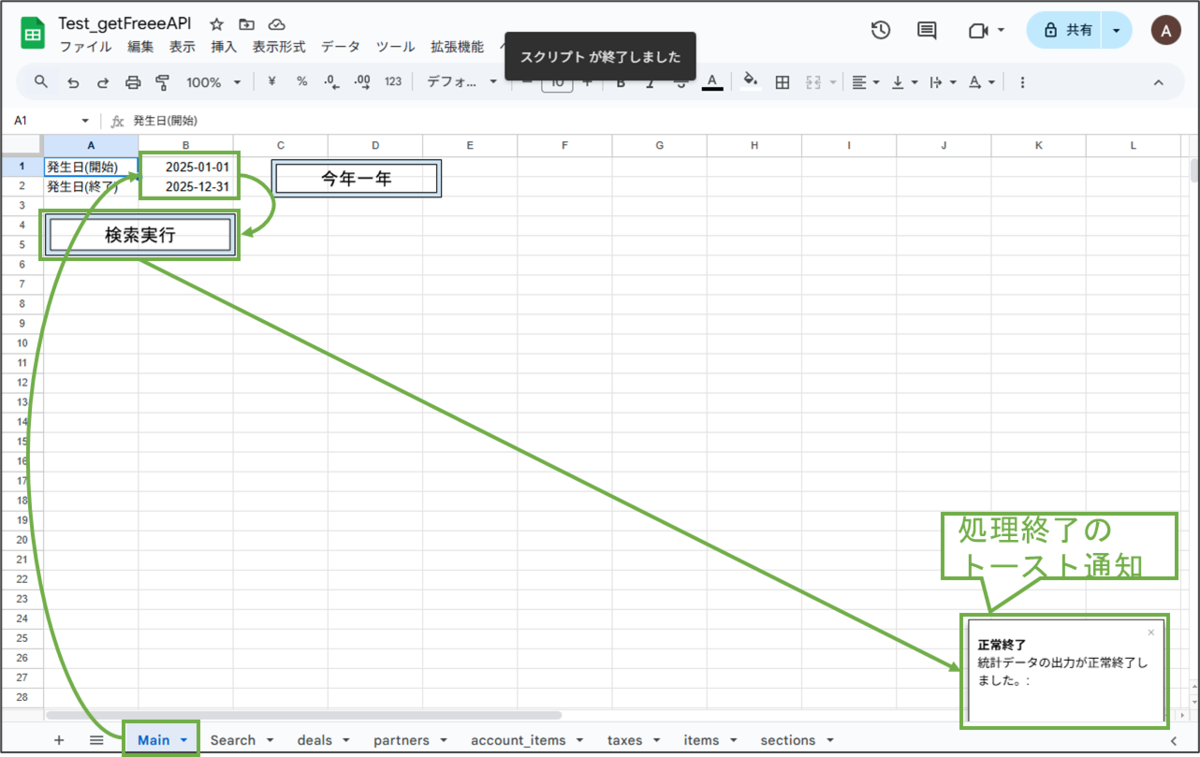1200x757 pixels.
Task: Open the ファイル menu
Action: pyautogui.click(x=85, y=47)
